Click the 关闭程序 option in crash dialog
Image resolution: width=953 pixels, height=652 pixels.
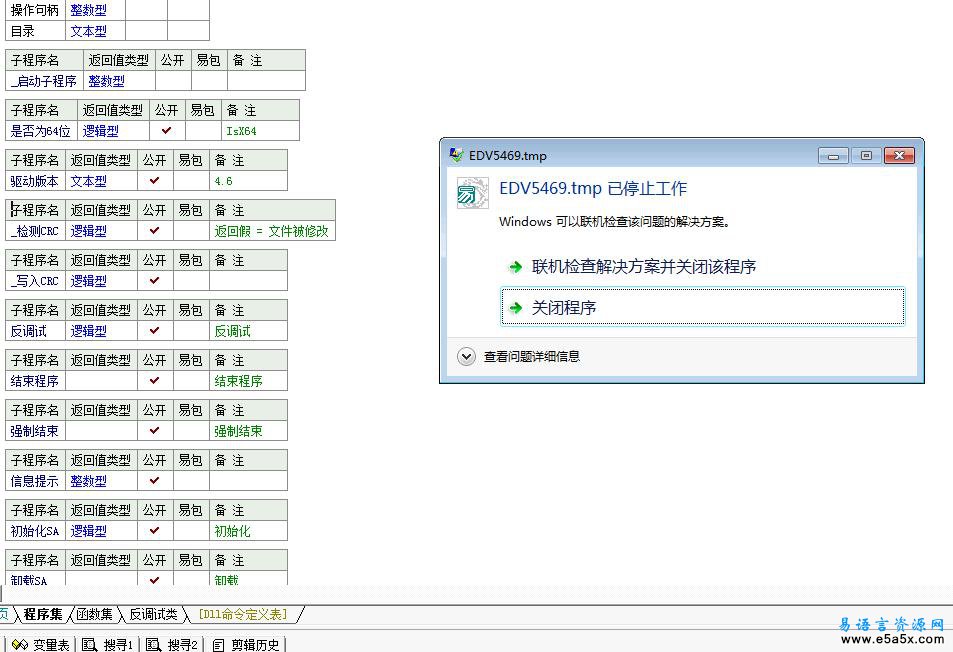tap(703, 307)
